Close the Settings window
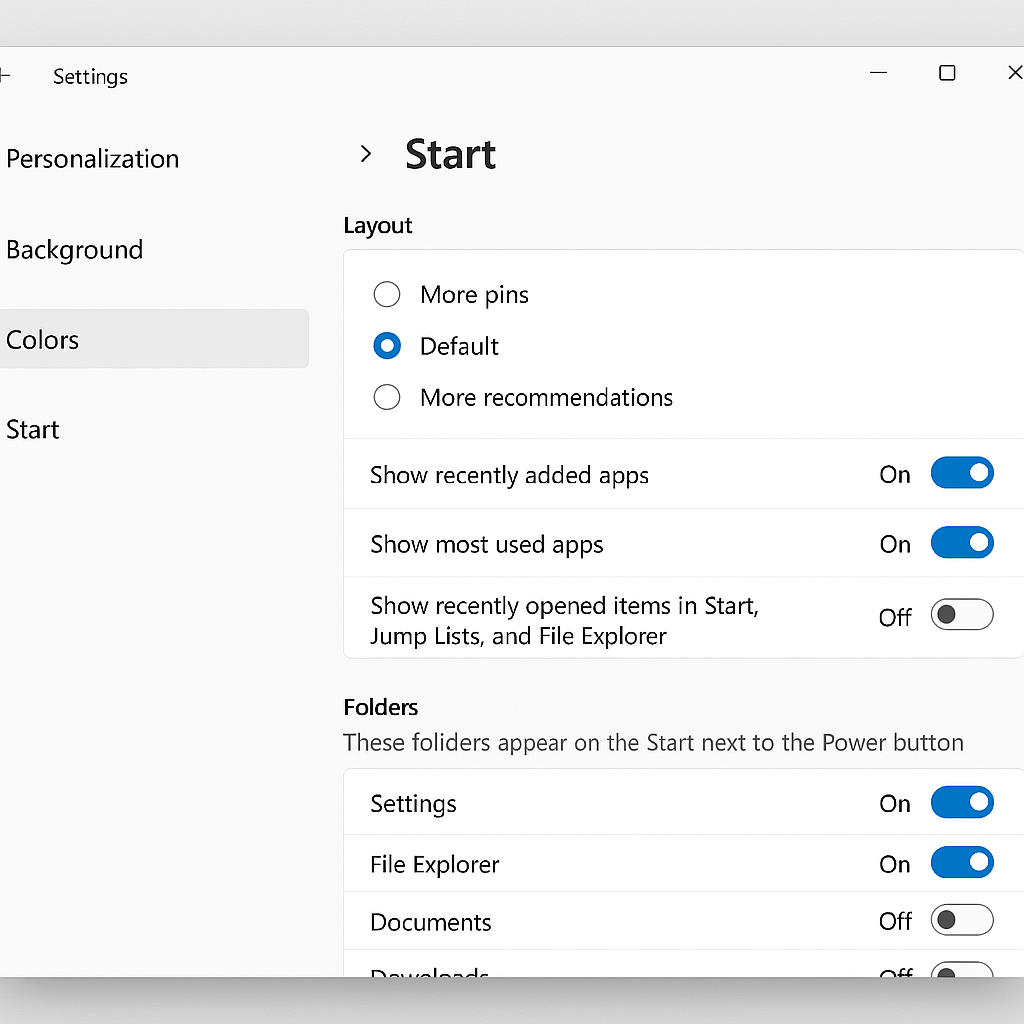Screen dimensions: 1024x1024 (x=1016, y=72)
